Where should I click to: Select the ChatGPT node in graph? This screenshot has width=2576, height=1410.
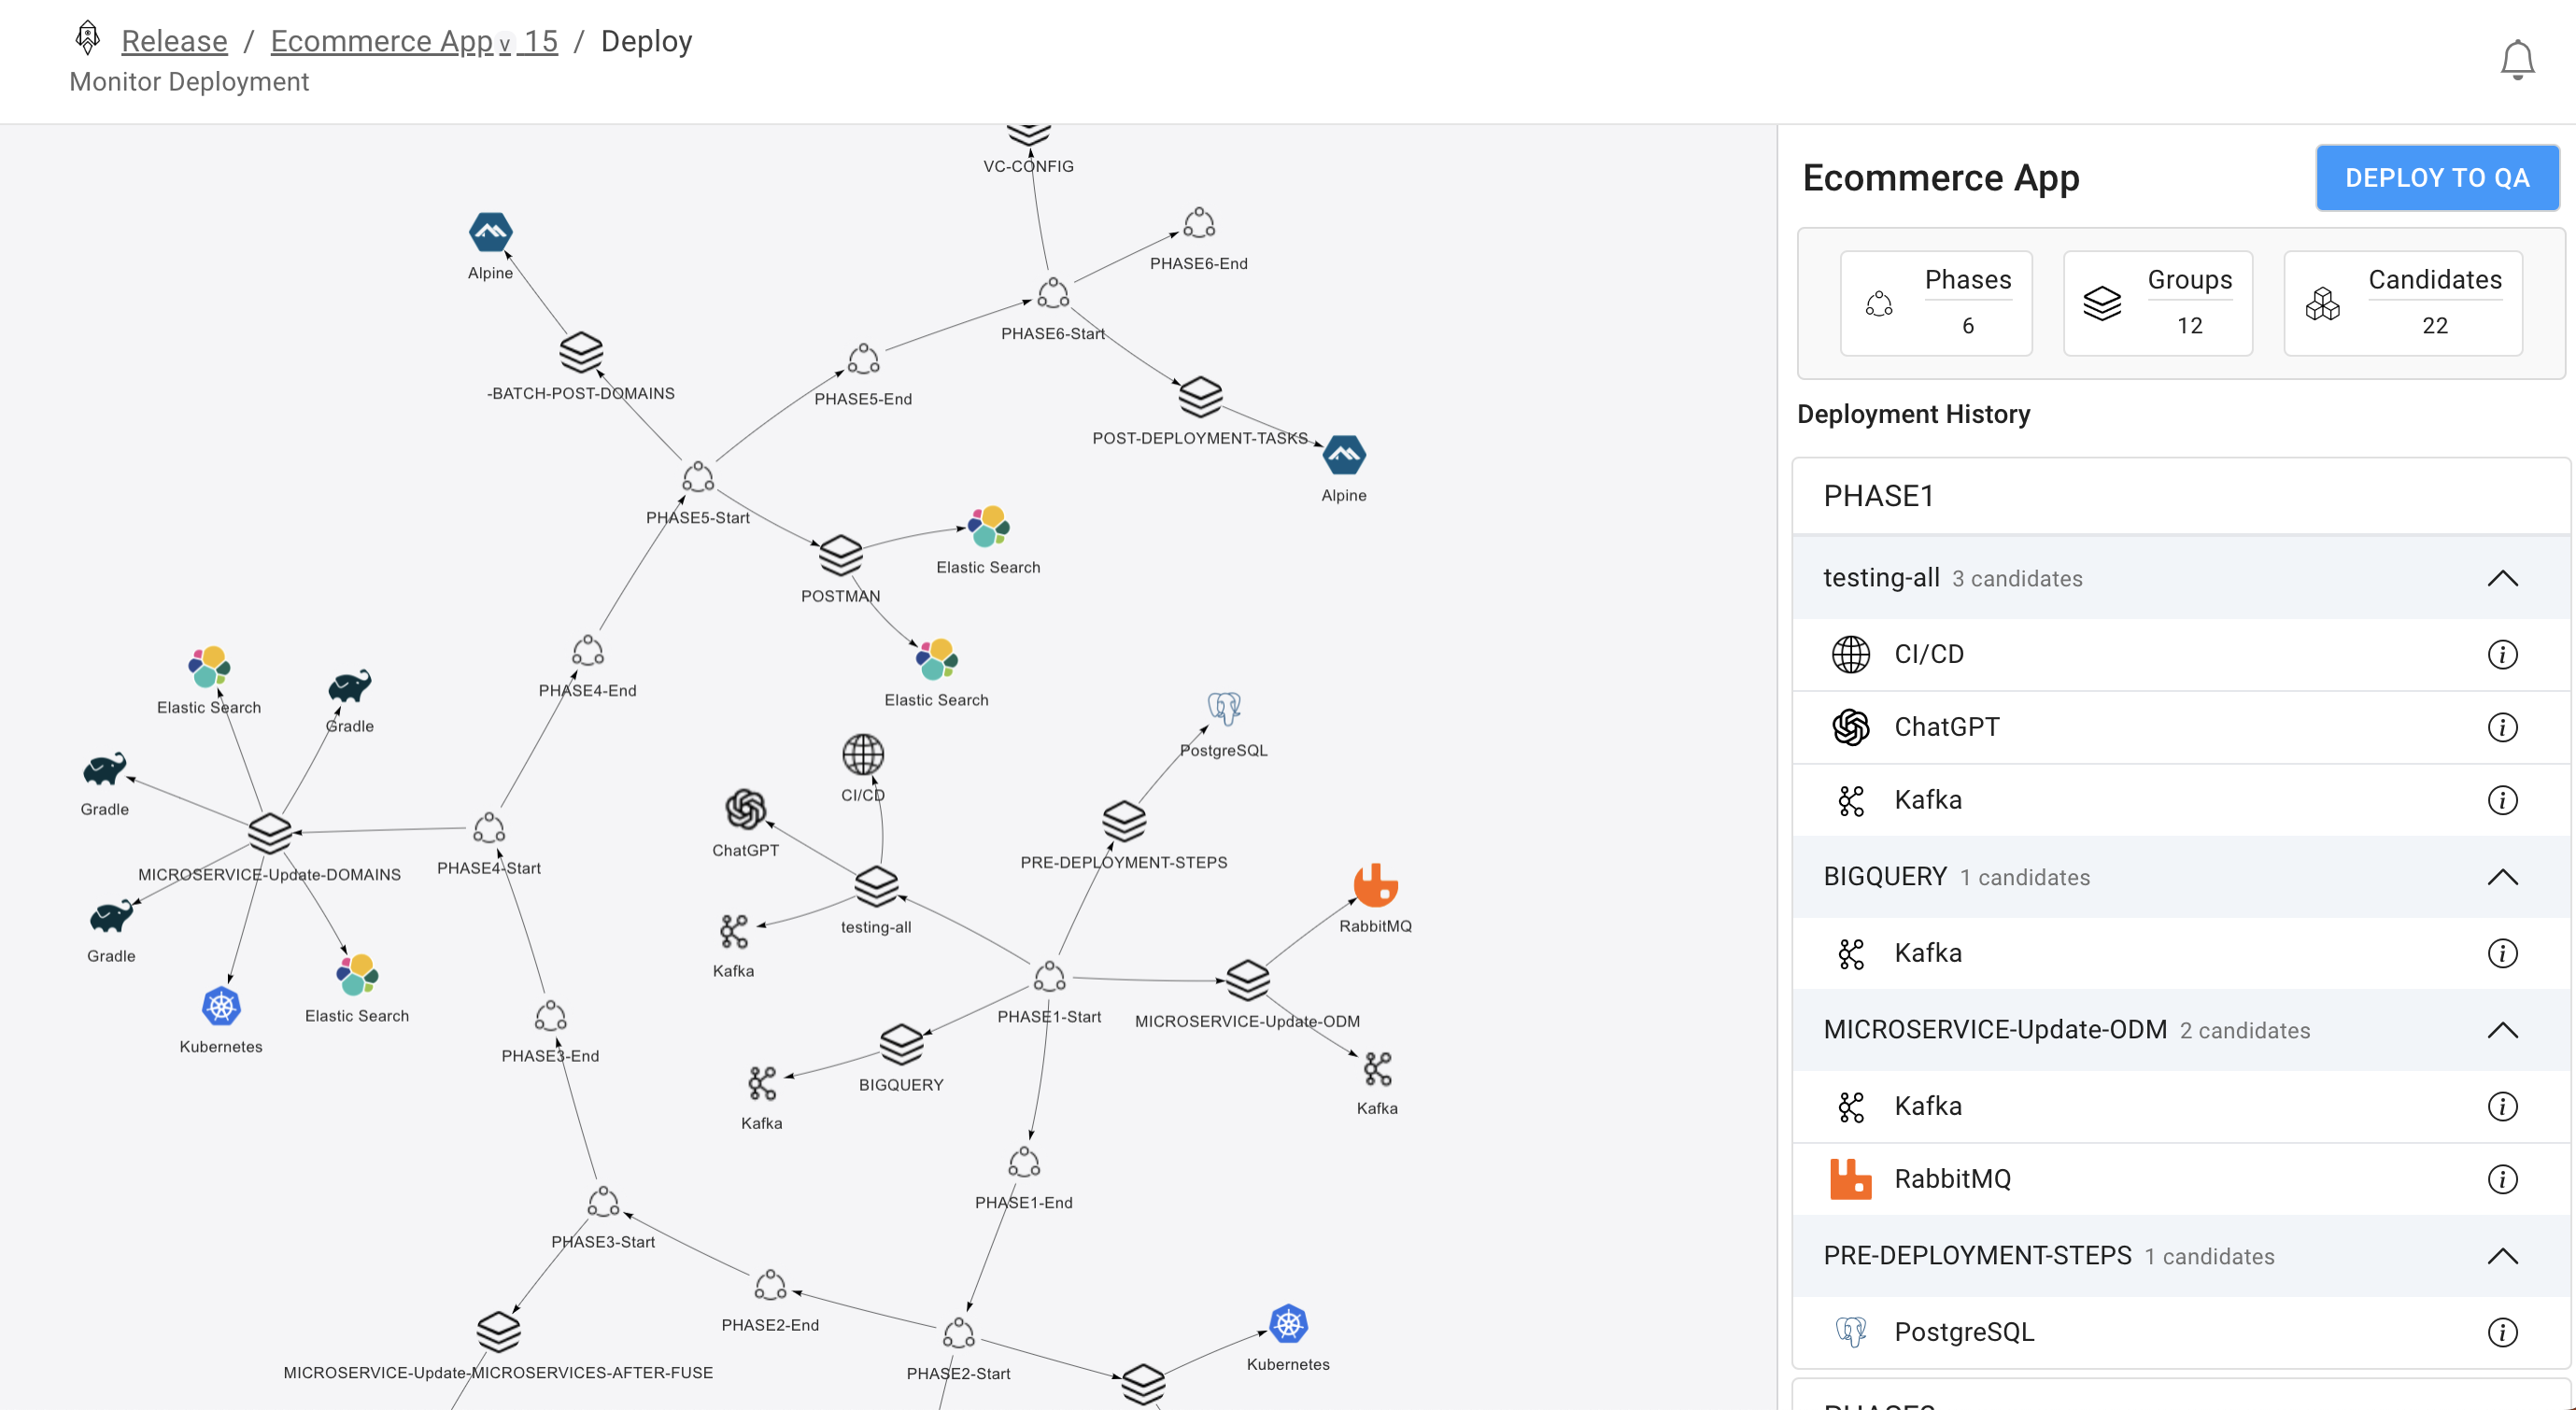point(745,810)
